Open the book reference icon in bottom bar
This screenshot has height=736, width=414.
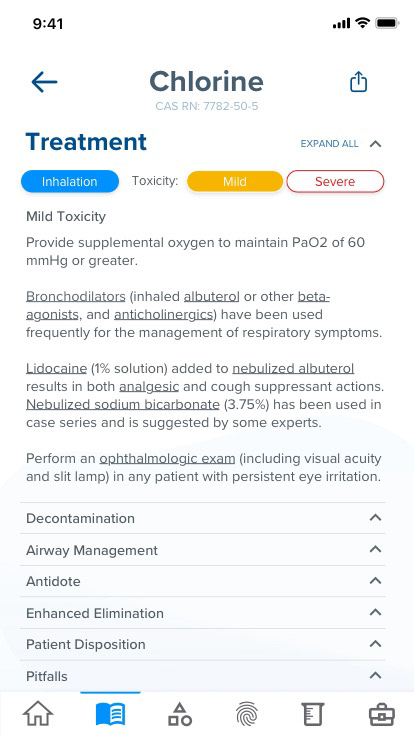pos(110,714)
